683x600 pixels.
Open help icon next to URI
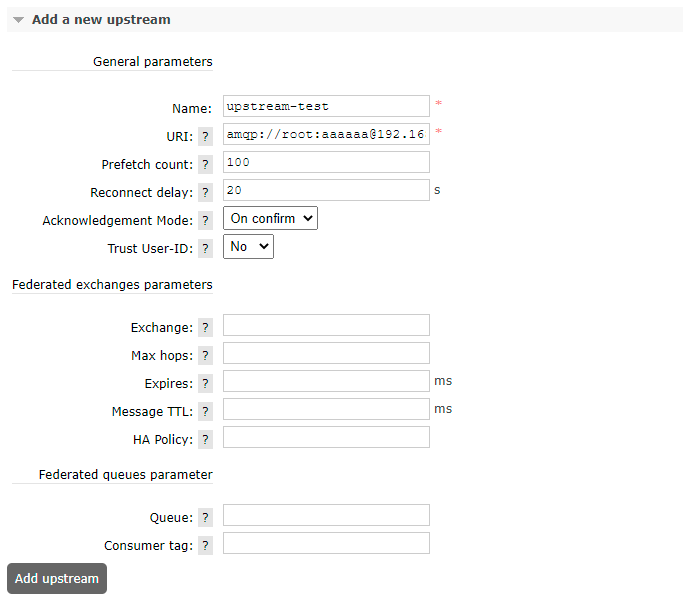pos(205,136)
